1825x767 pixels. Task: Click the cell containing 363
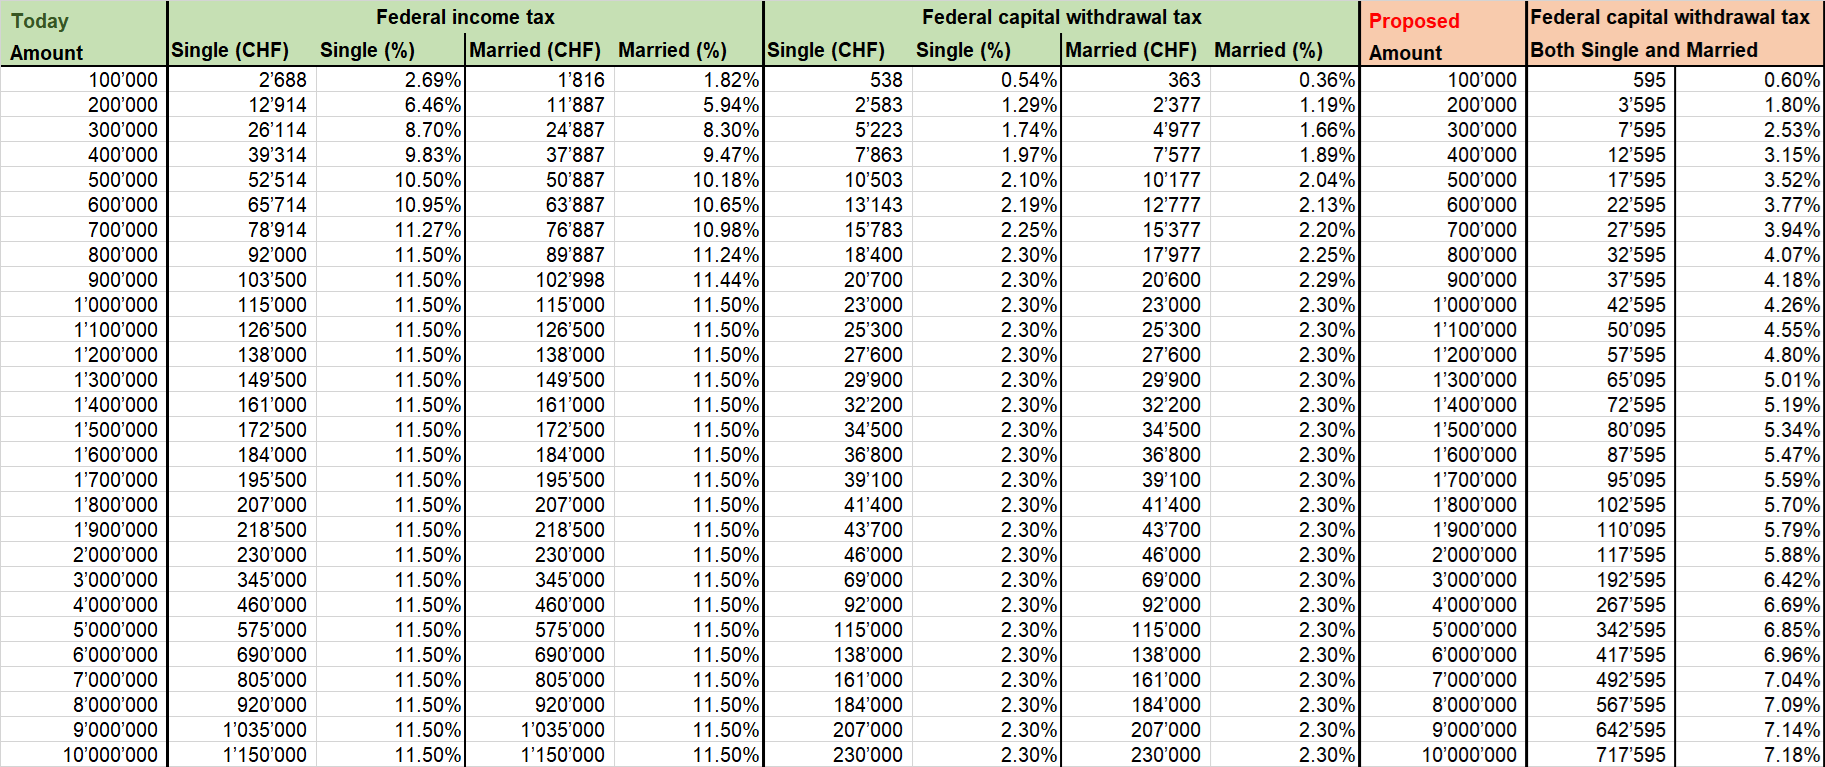1136,80
